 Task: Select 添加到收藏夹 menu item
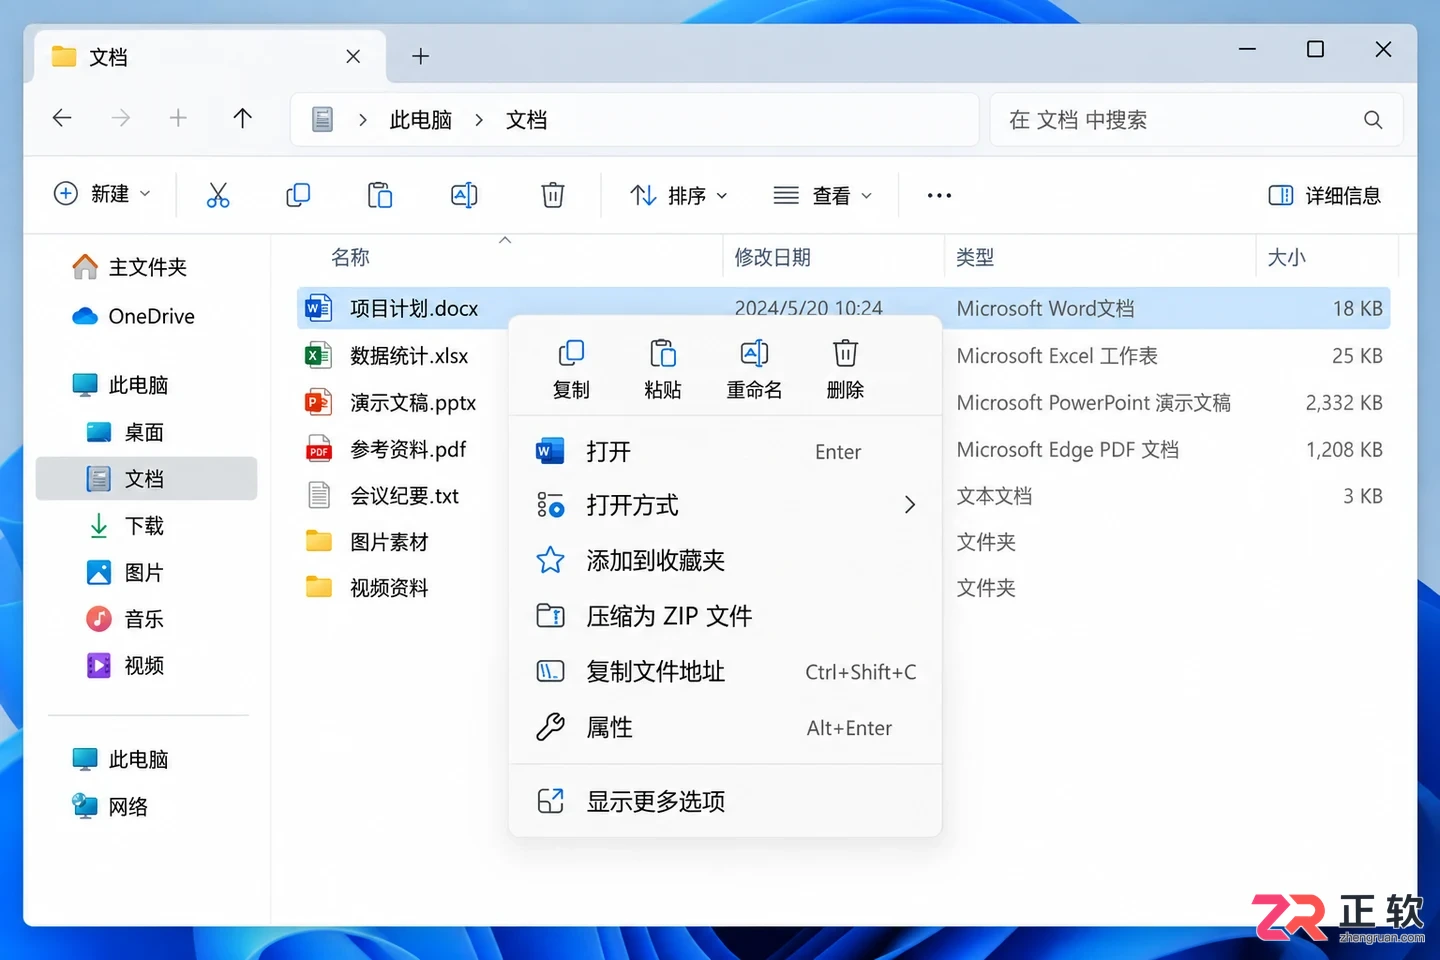pyautogui.click(x=725, y=560)
